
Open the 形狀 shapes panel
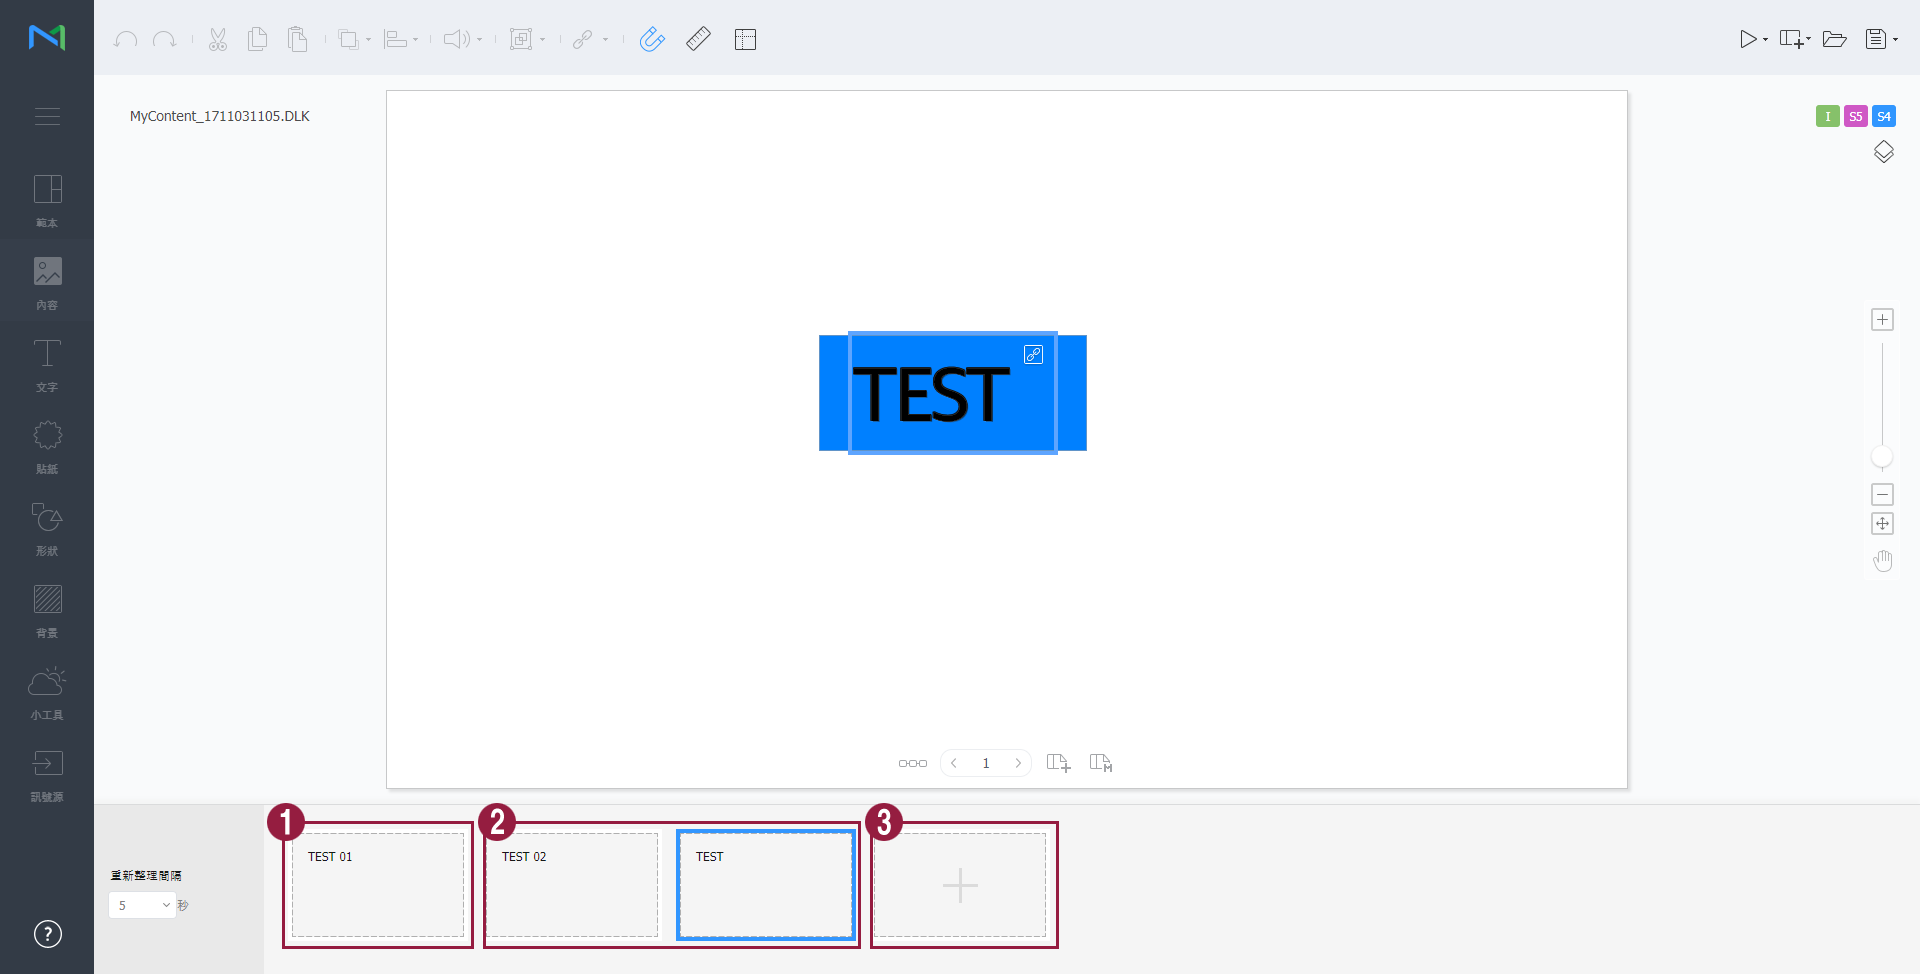pyautogui.click(x=47, y=529)
